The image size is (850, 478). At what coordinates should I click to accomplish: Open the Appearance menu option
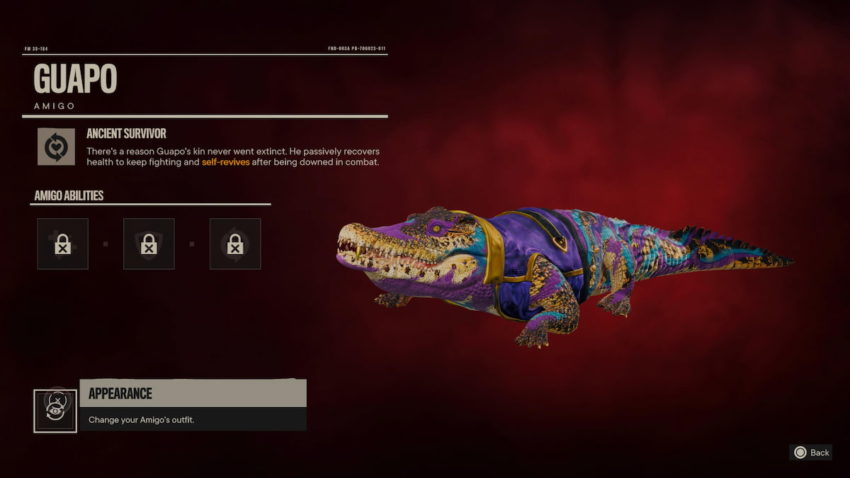[x=193, y=405]
